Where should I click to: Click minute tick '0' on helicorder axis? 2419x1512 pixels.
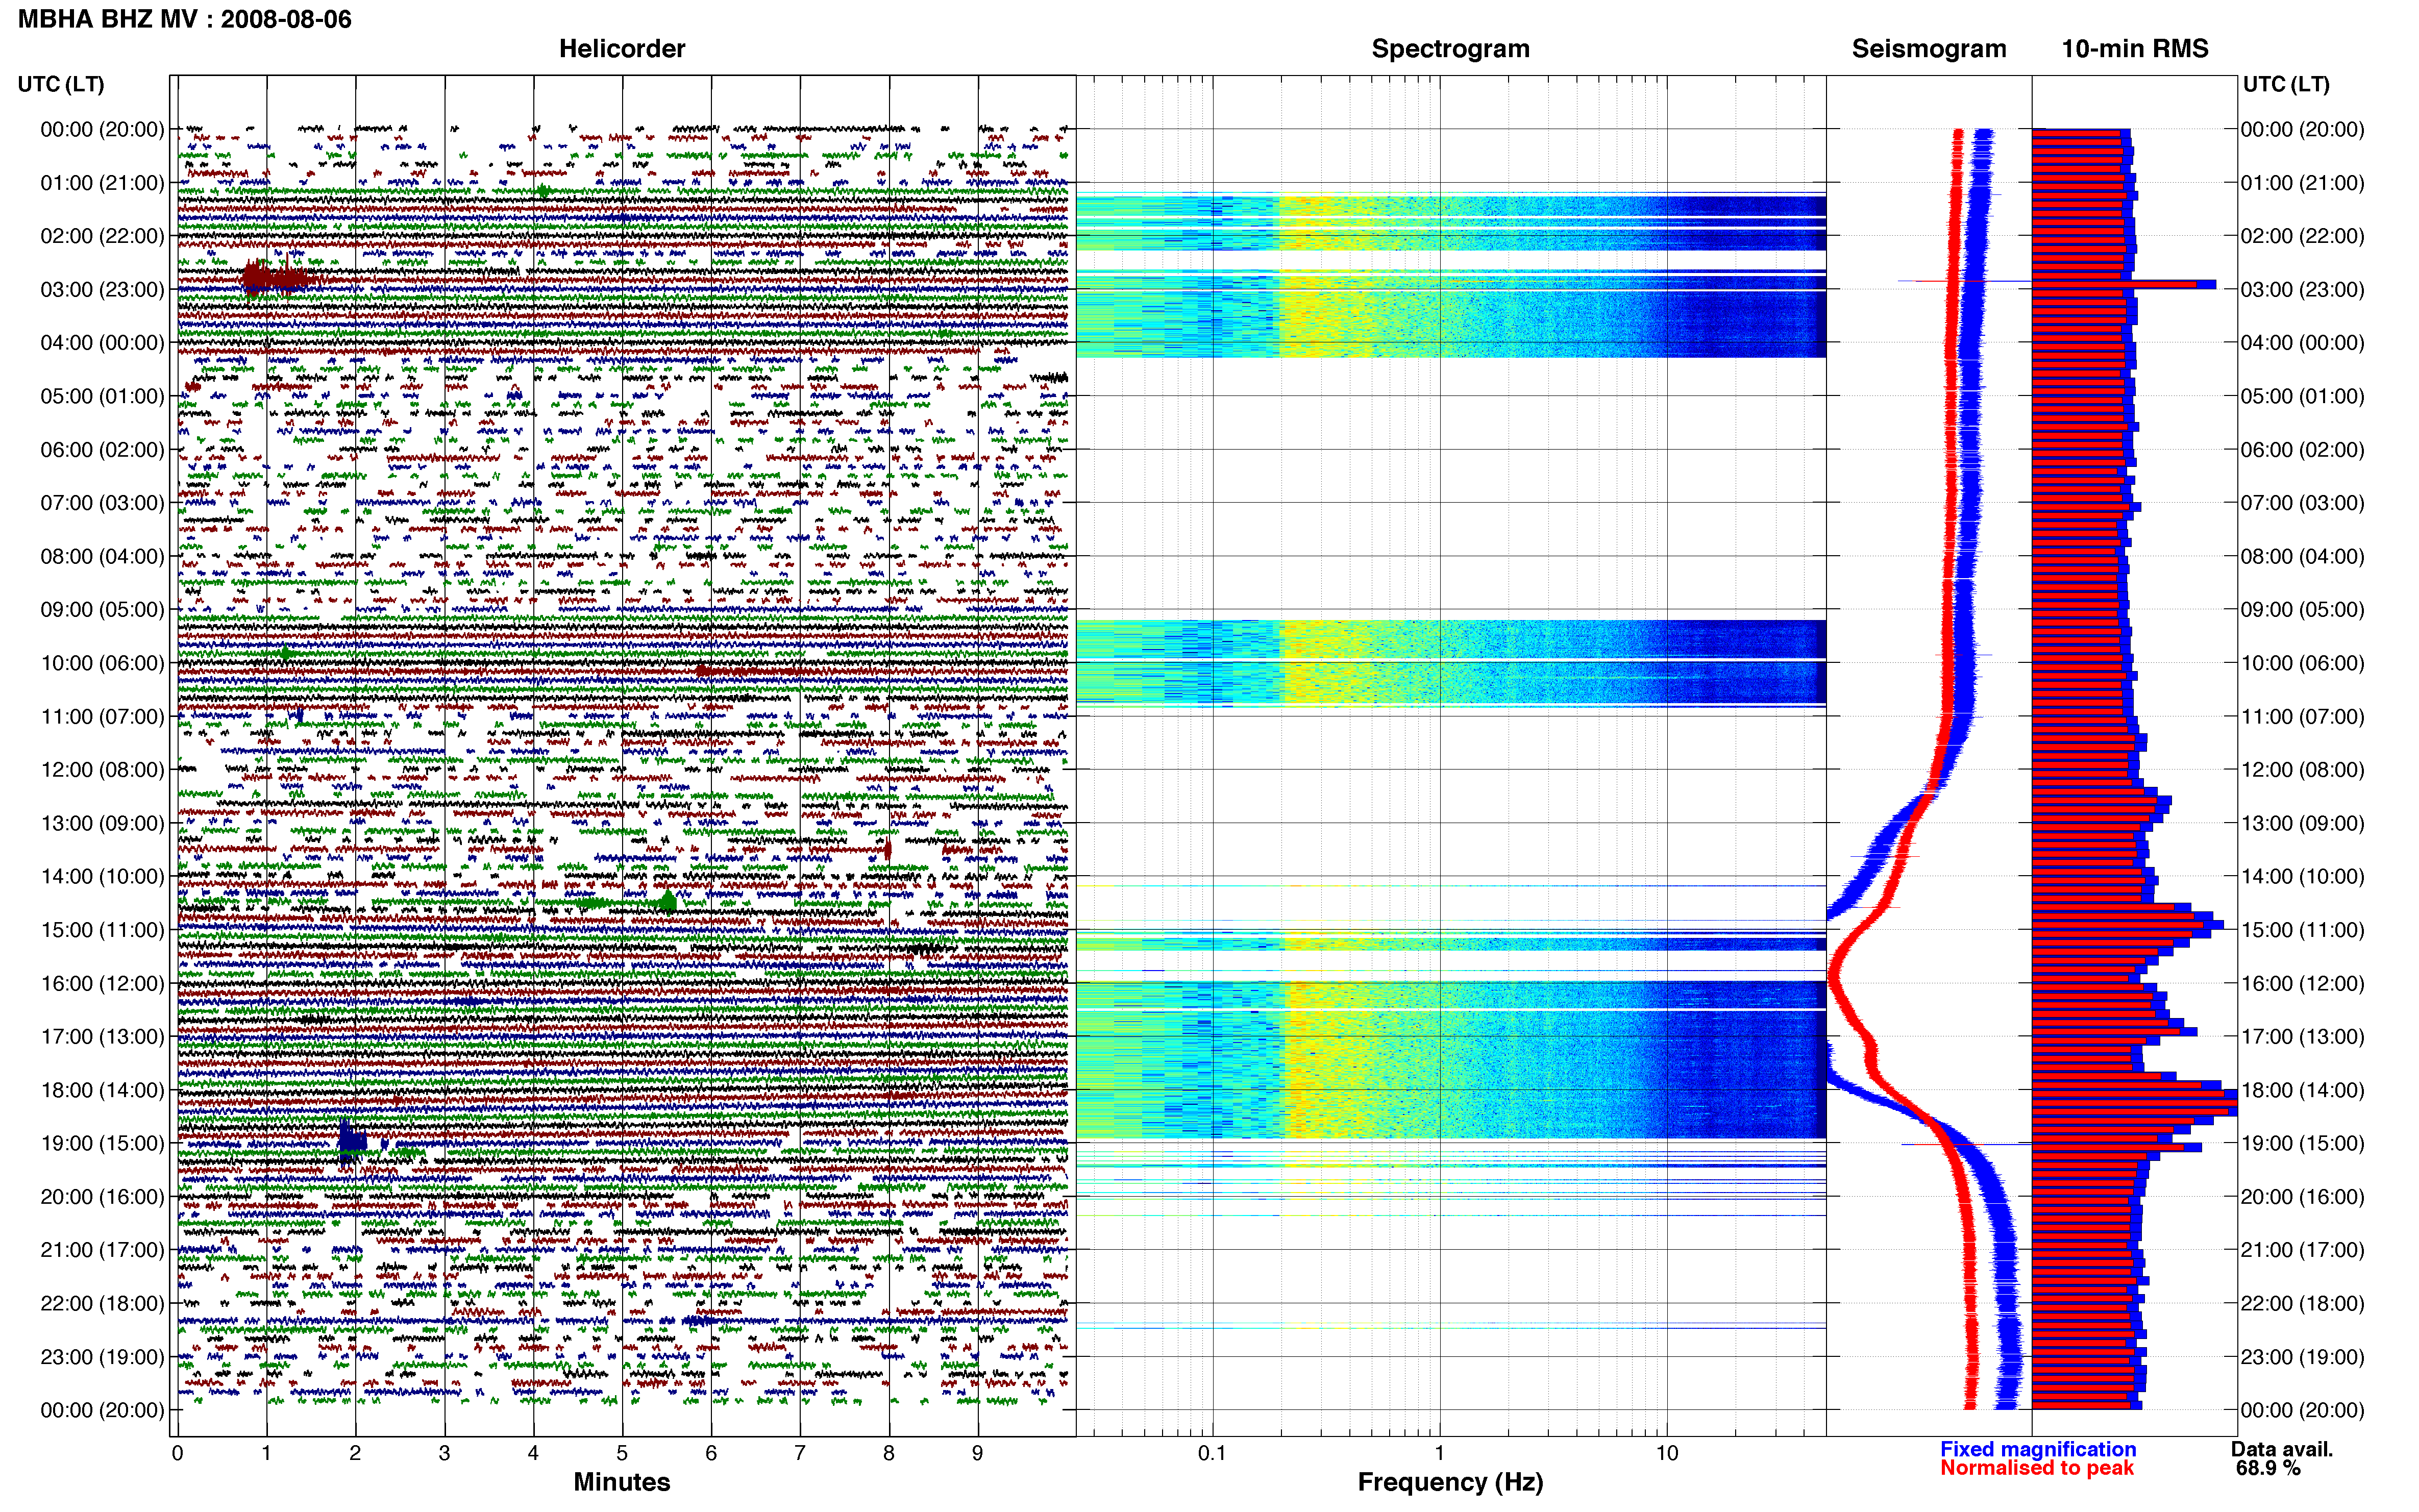pyautogui.click(x=177, y=1453)
